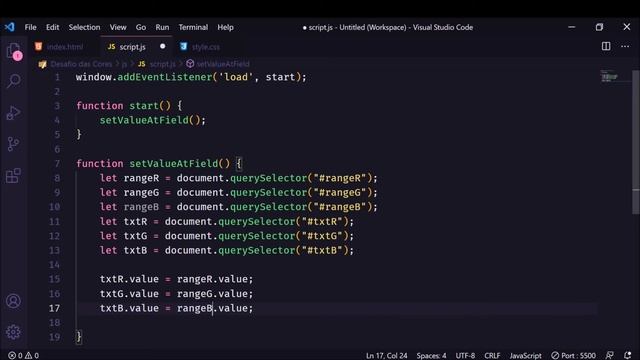The image size is (640, 360).
Task: Switch to the style.css tab
Action: pos(205,47)
